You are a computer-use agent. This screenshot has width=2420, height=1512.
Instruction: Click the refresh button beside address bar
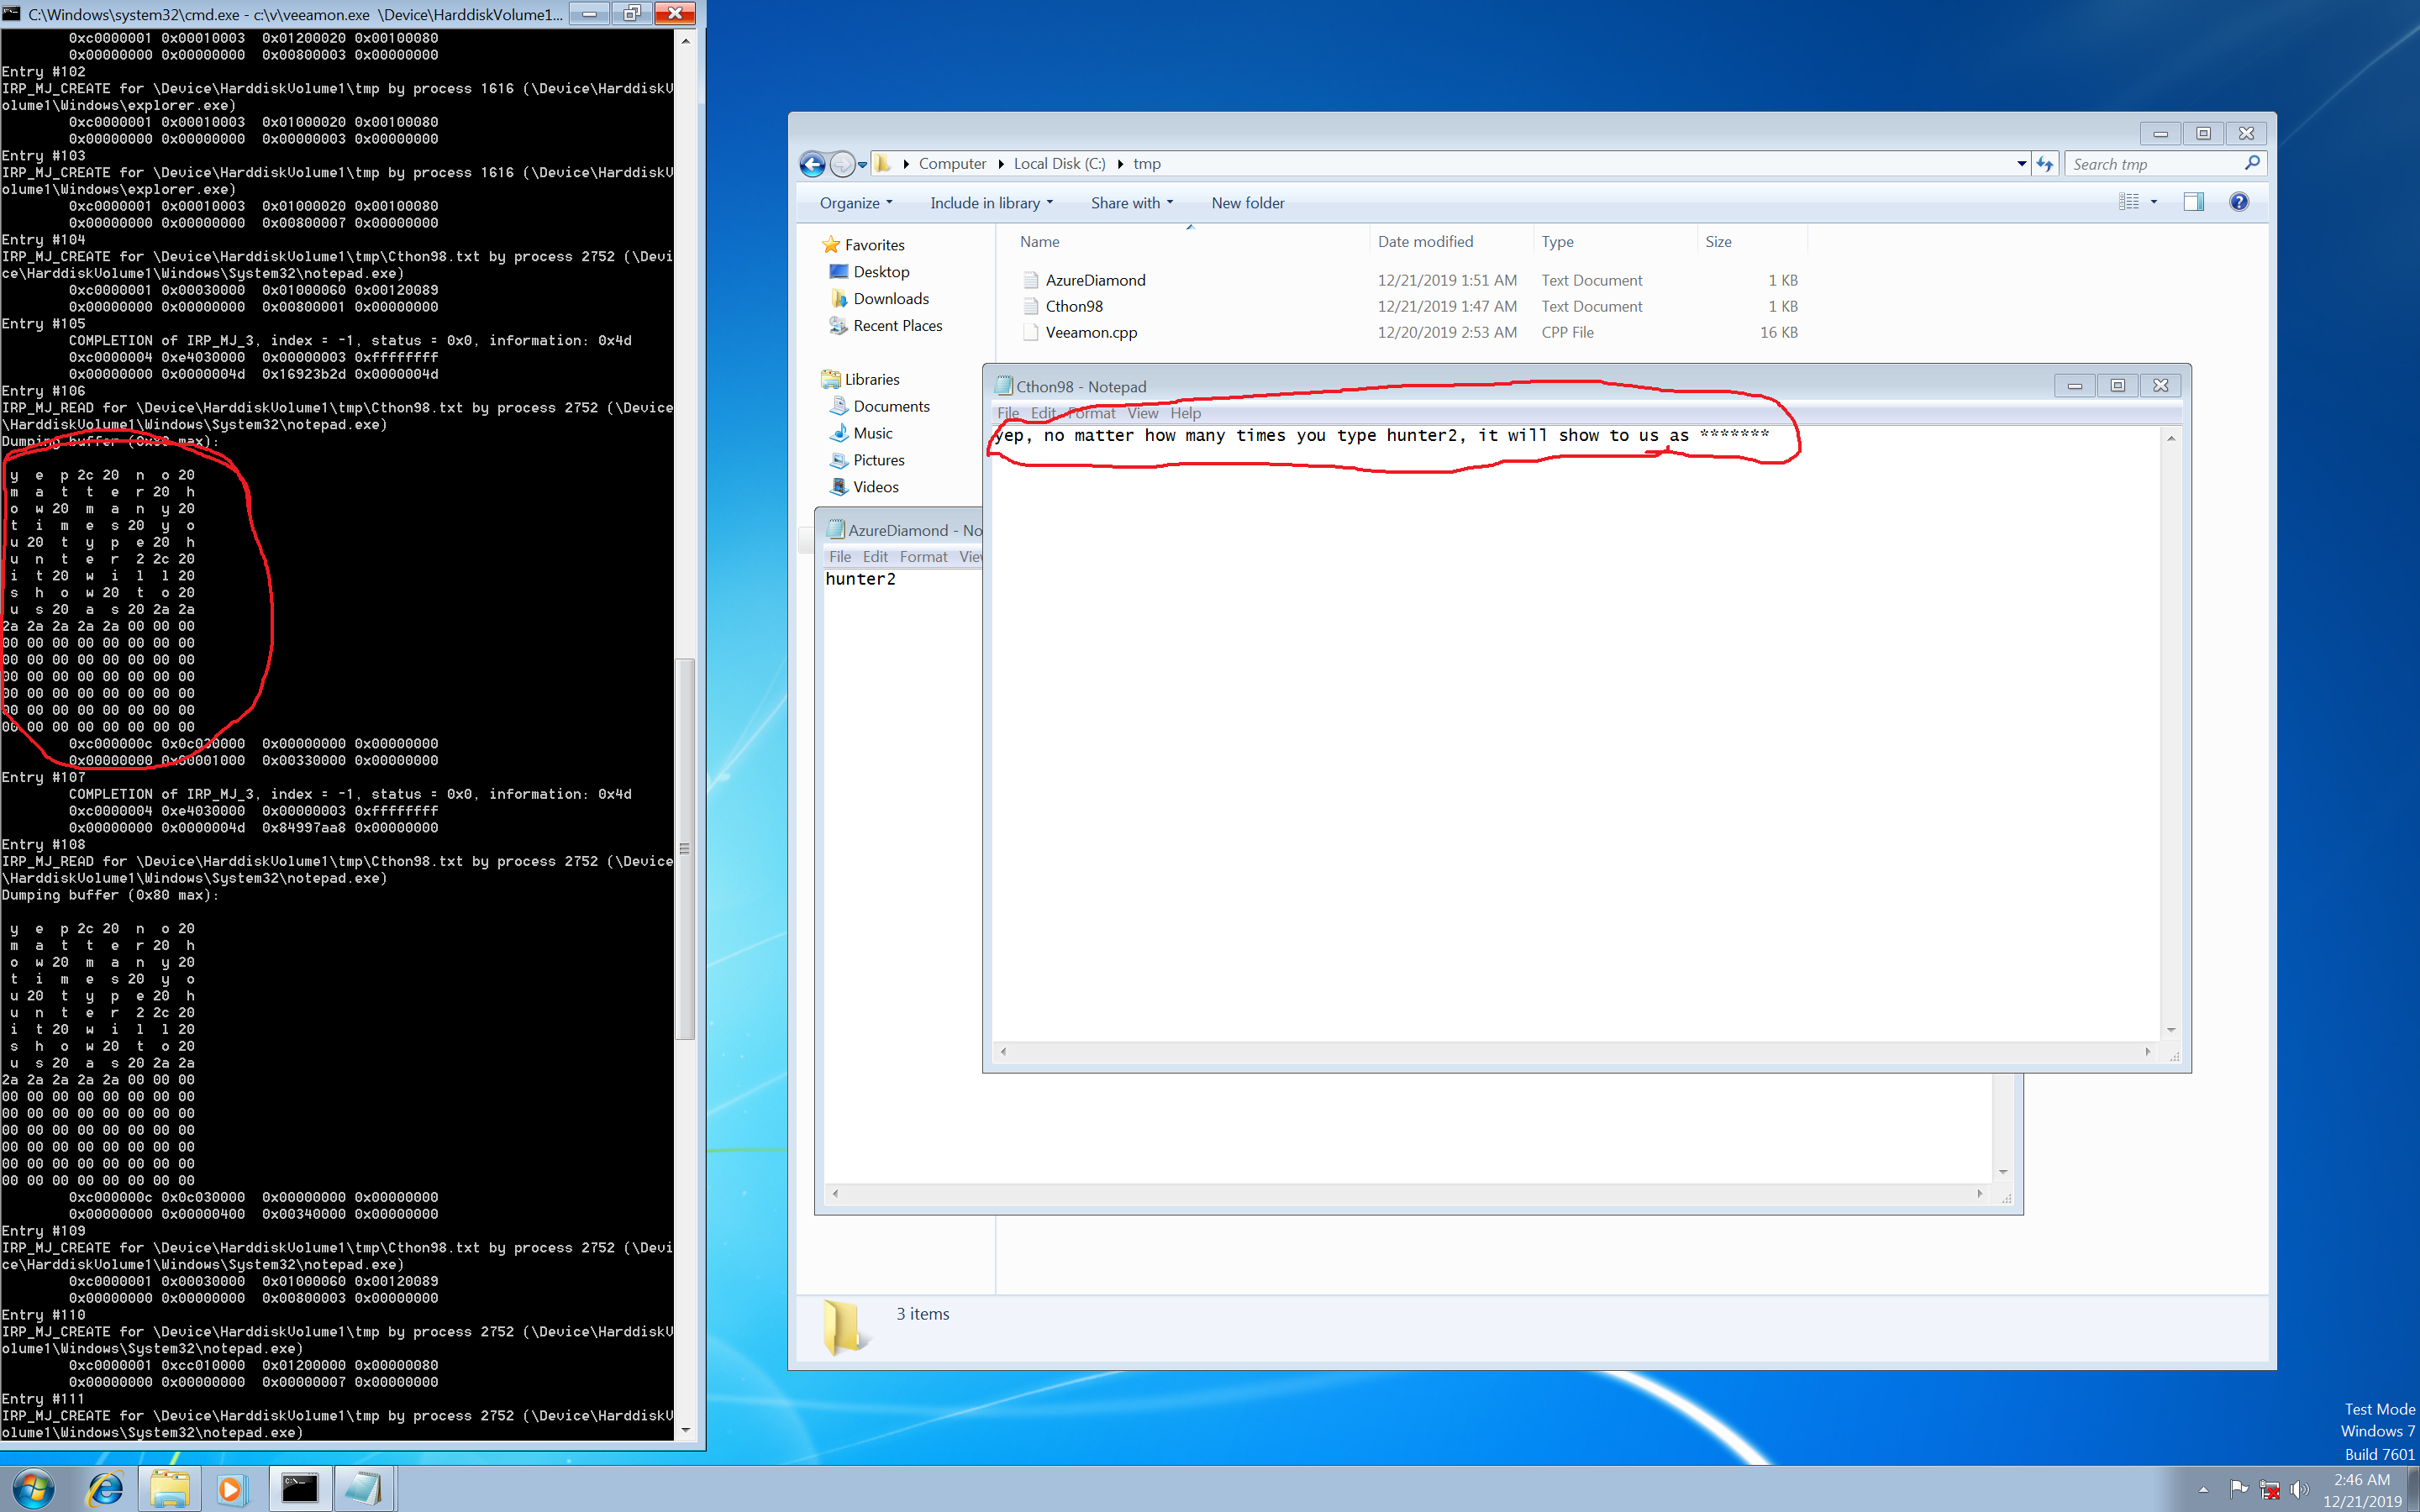coord(2045,164)
